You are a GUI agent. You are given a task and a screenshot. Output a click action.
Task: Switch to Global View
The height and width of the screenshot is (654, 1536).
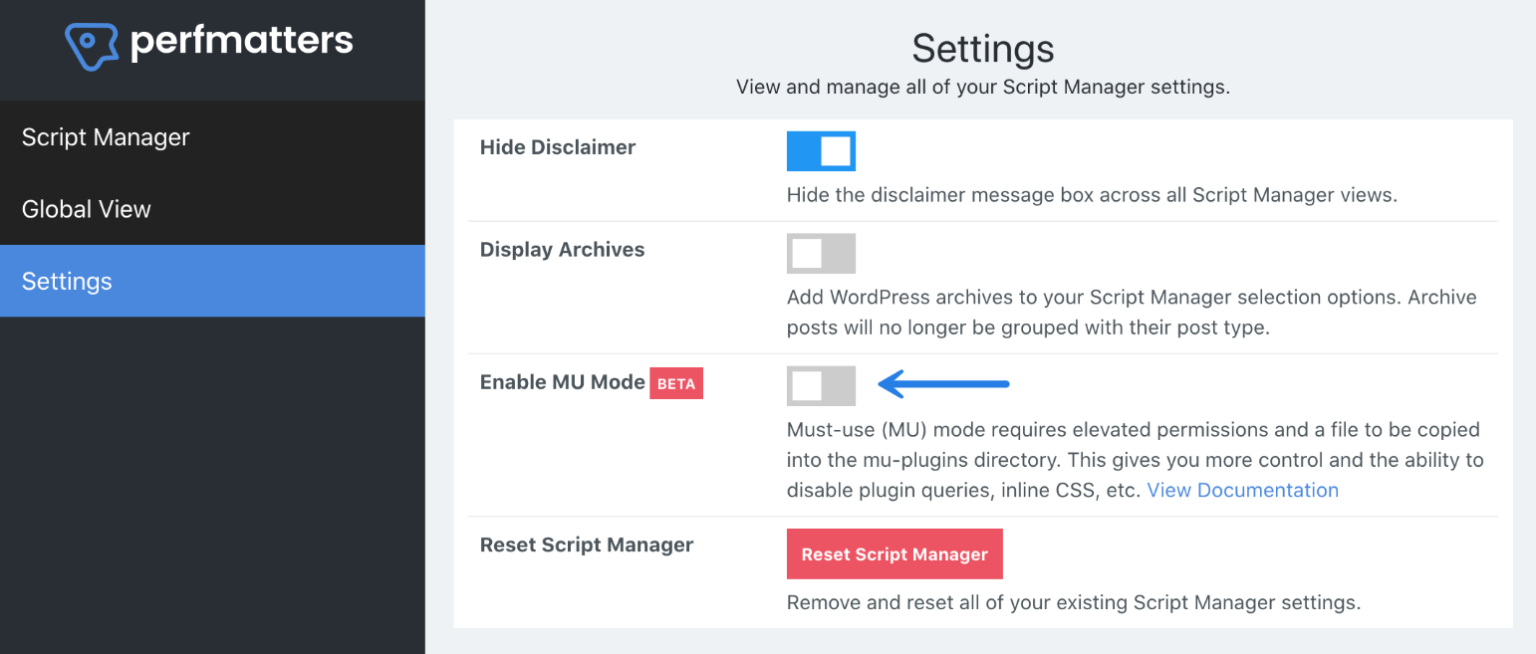[86, 209]
